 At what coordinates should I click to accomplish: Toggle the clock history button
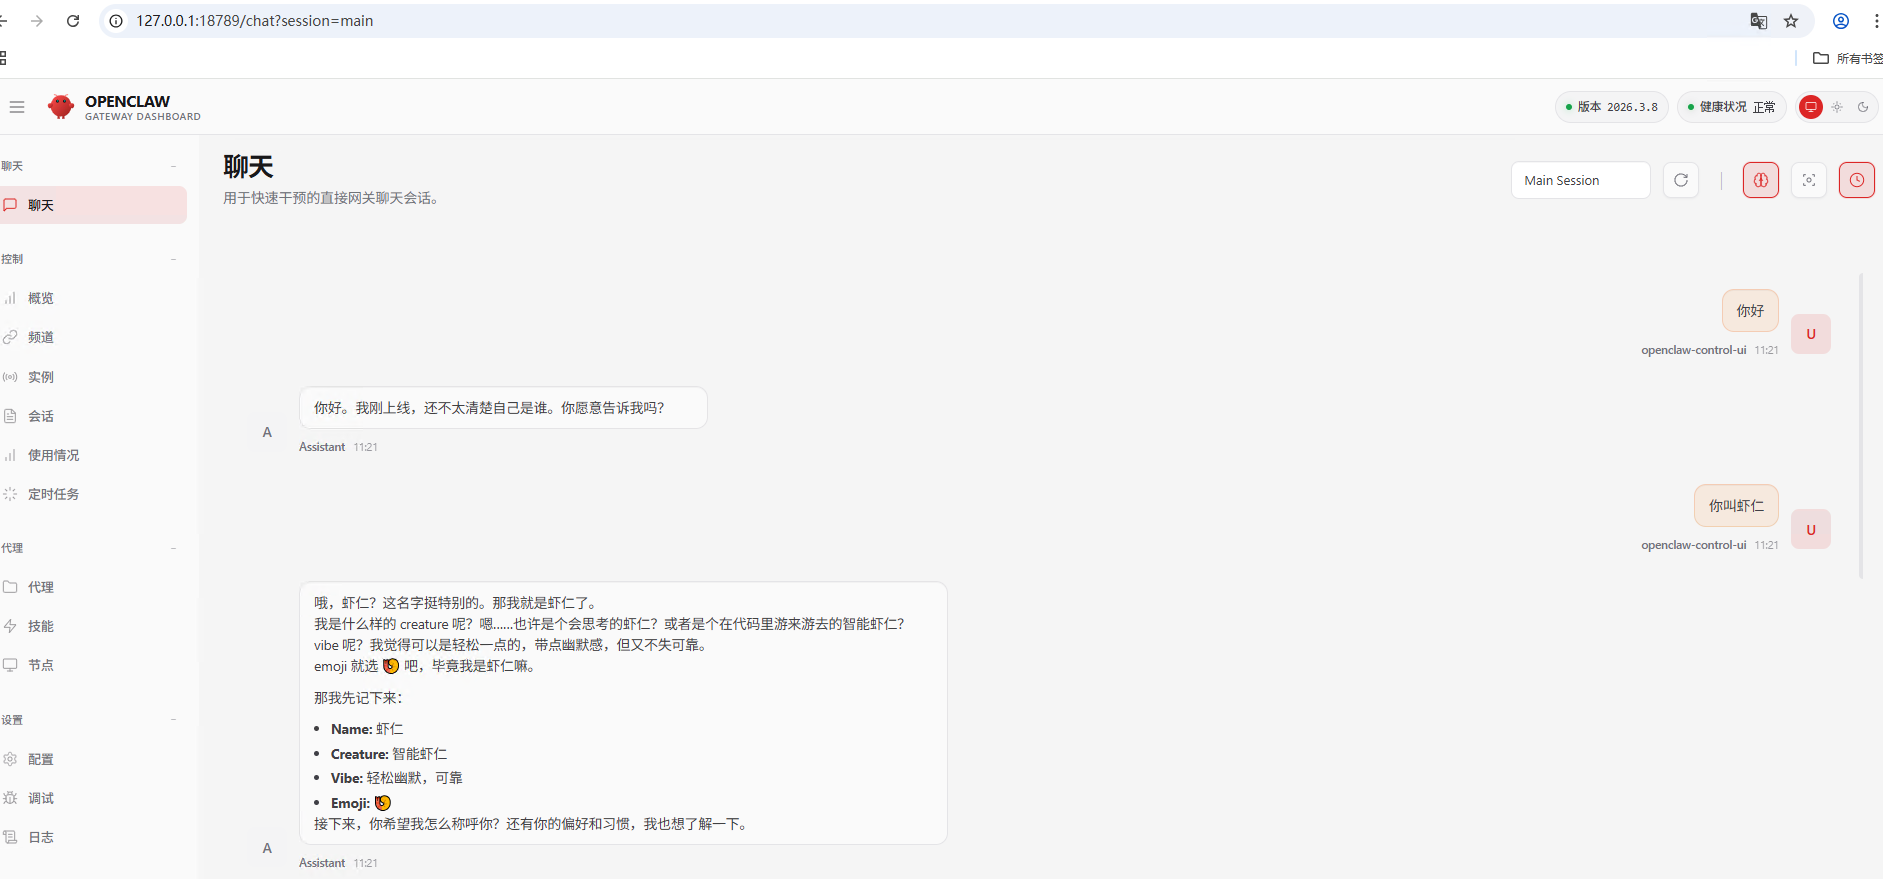point(1857,180)
